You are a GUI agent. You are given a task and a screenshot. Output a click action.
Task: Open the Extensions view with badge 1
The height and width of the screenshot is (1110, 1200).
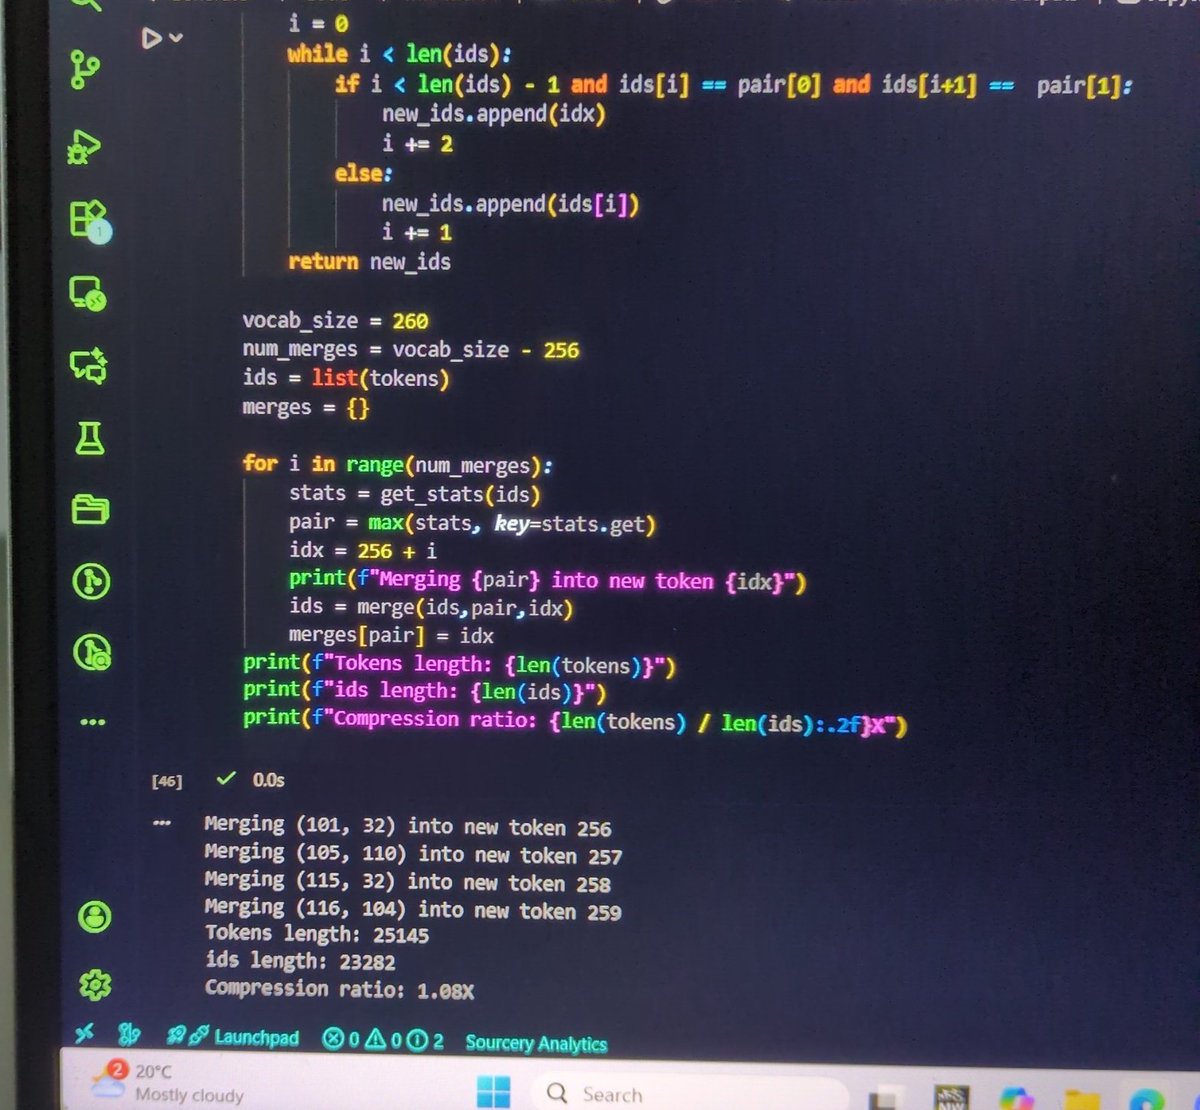(89, 219)
